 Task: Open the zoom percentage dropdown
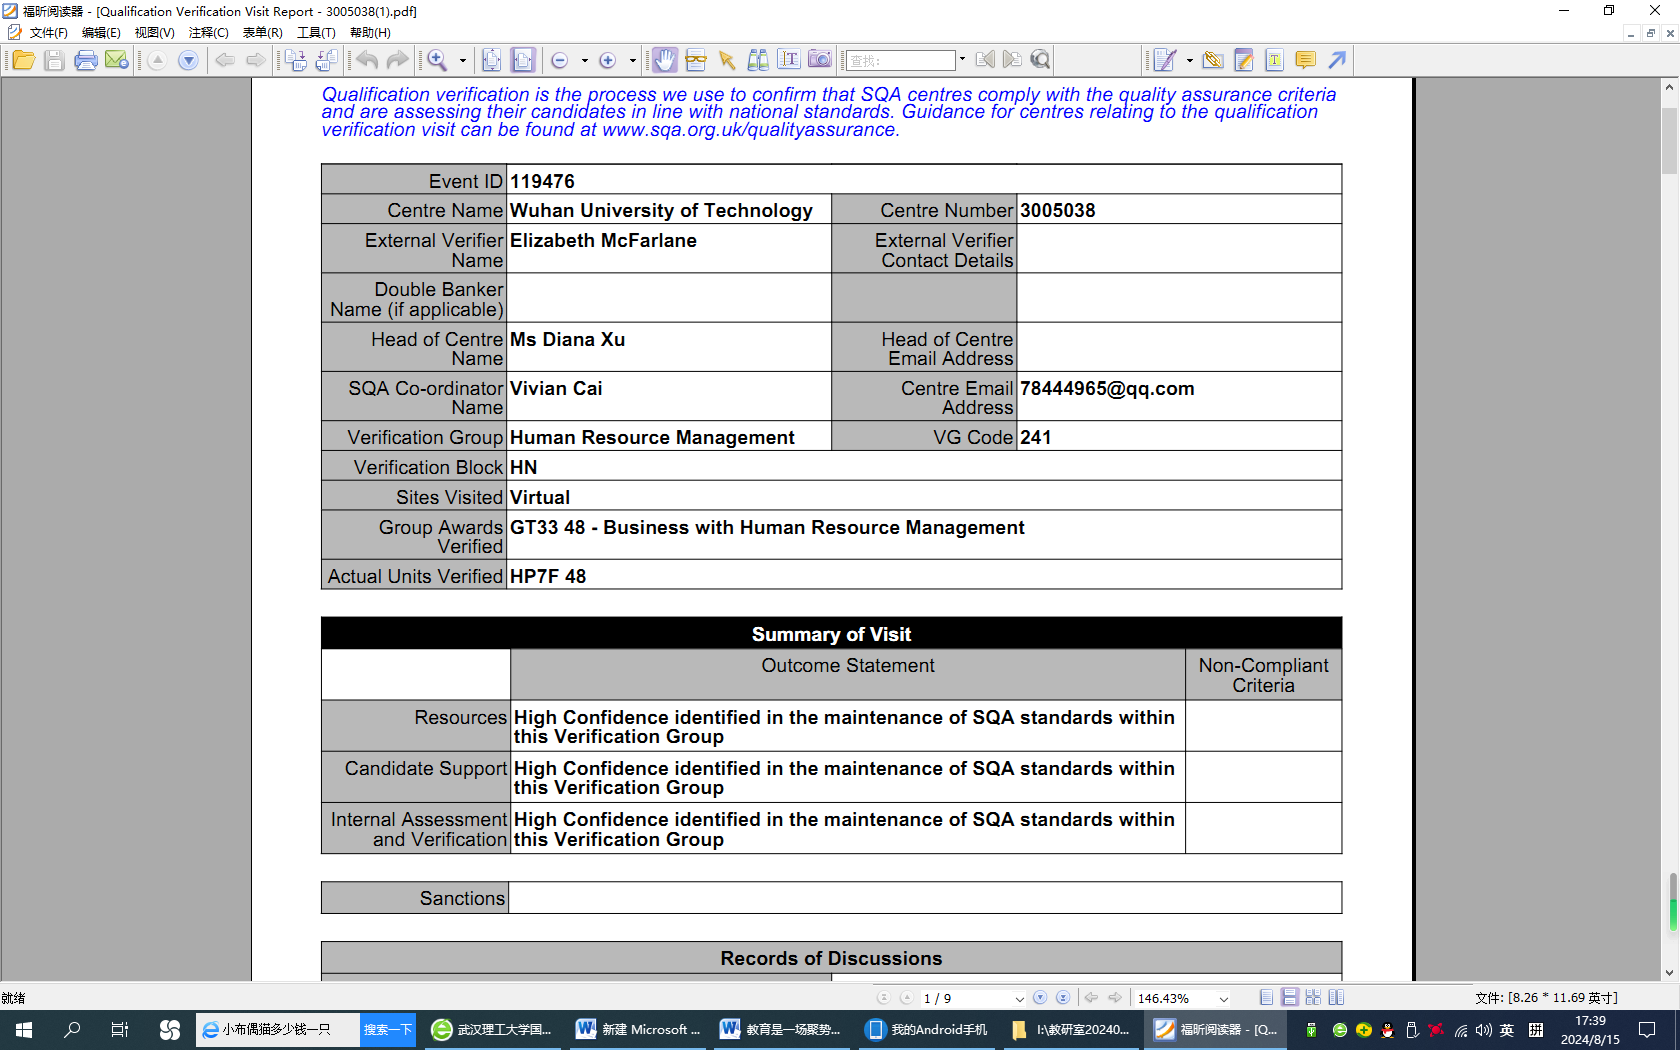point(1223,999)
